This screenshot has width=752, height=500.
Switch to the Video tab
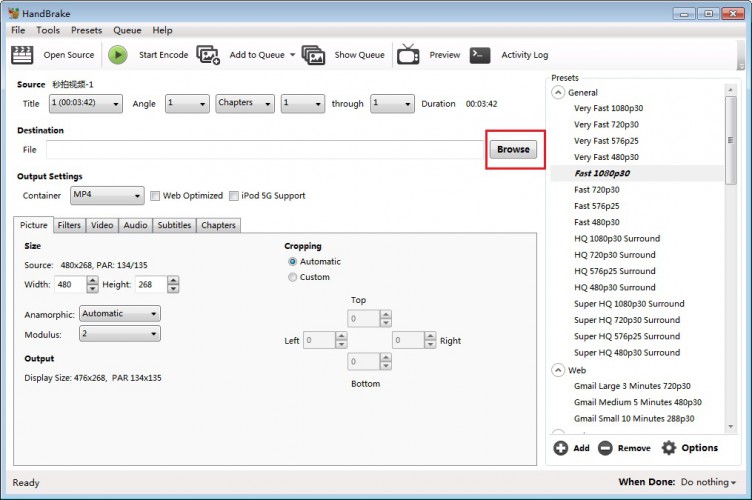(x=102, y=225)
